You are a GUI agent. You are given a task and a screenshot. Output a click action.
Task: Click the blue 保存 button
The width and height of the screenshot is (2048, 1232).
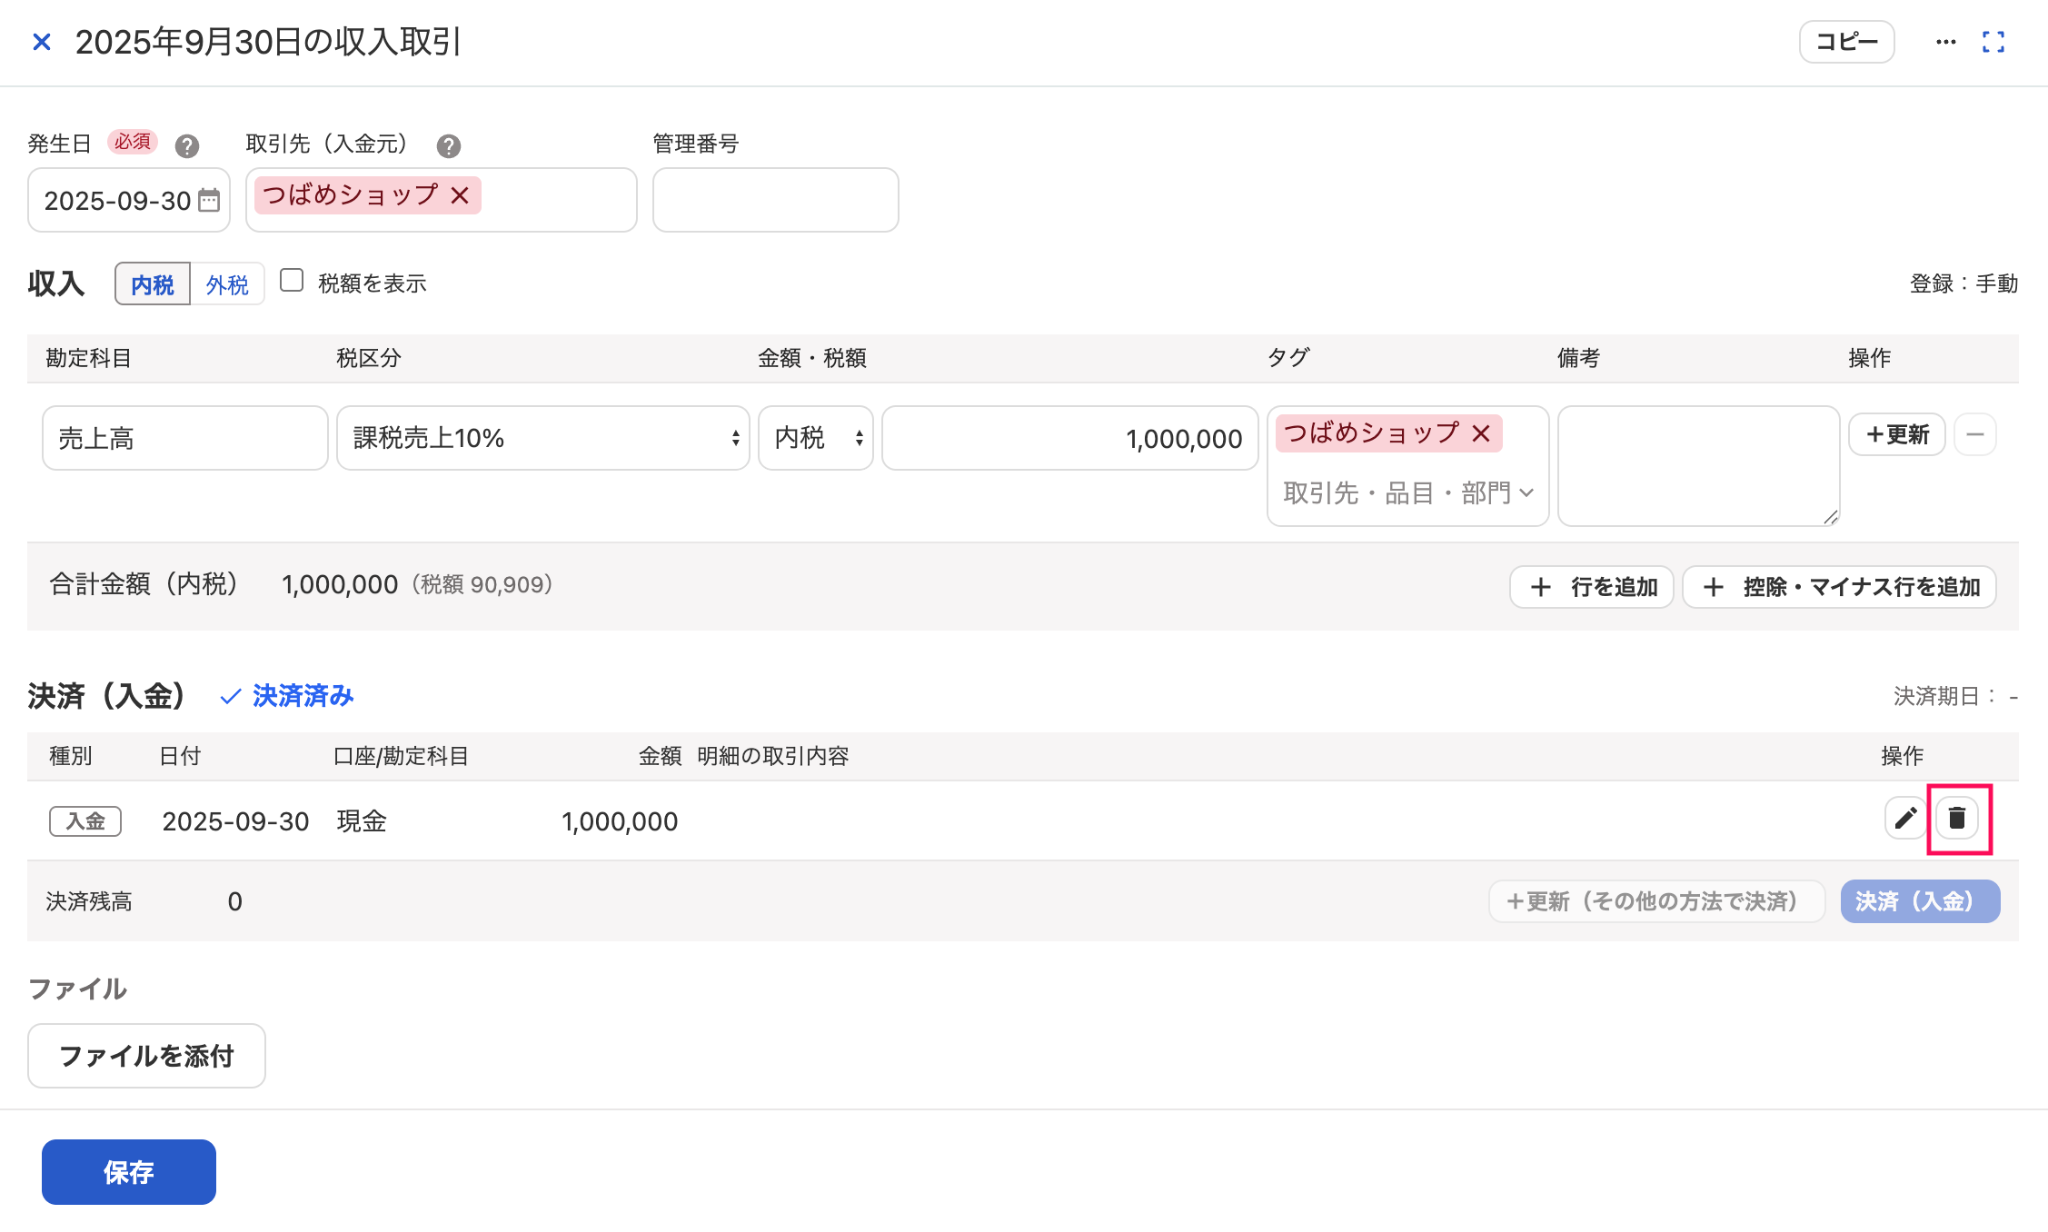pos(129,1171)
